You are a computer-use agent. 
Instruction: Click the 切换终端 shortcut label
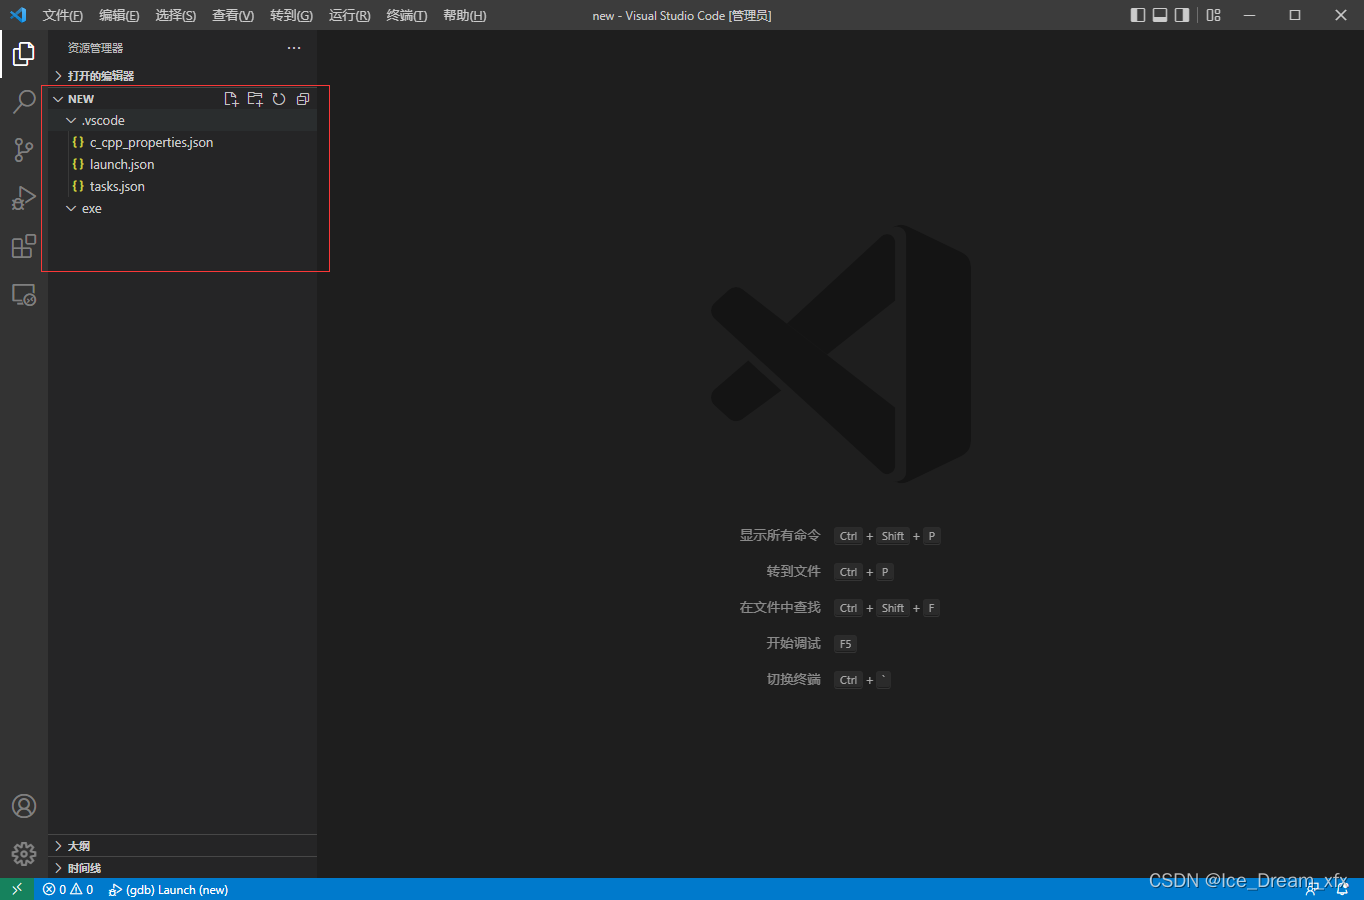click(x=793, y=680)
